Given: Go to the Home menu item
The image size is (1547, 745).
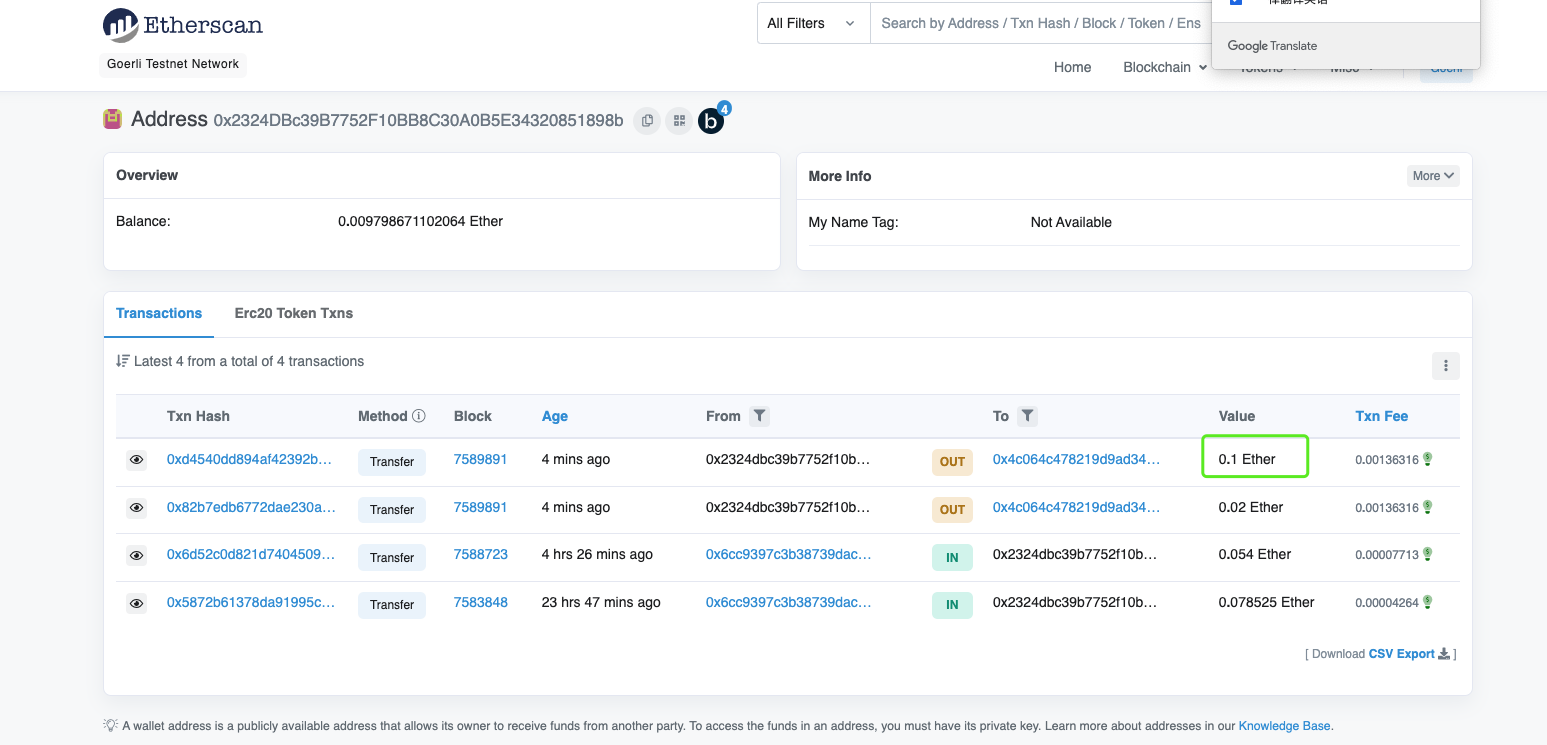Looking at the screenshot, I should [x=1072, y=67].
